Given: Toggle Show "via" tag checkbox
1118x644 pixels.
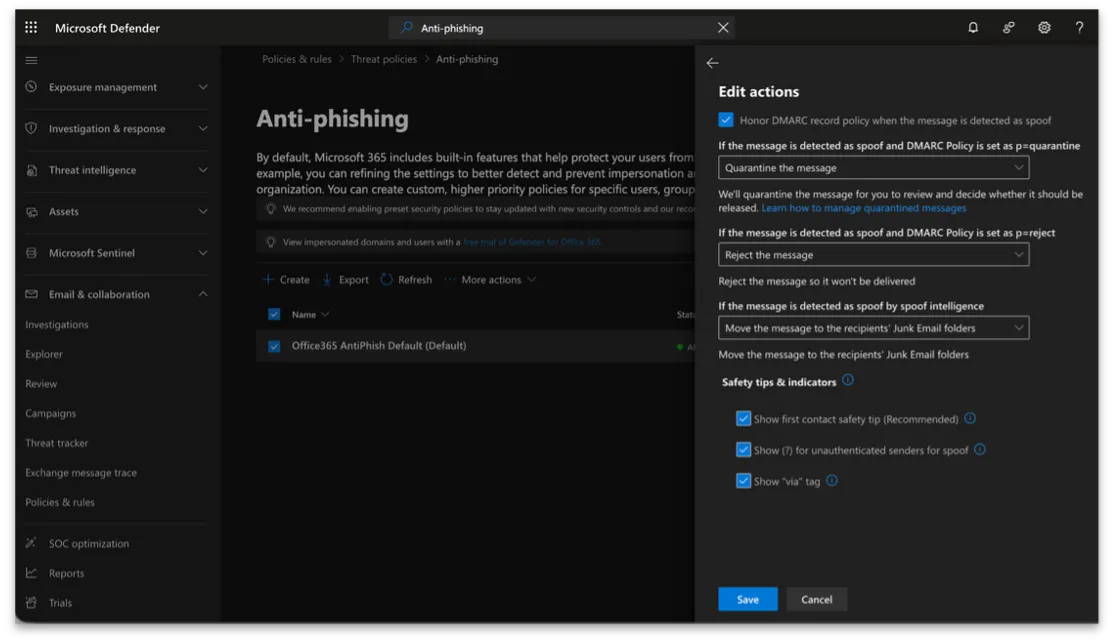Looking at the screenshot, I should 744,481.
